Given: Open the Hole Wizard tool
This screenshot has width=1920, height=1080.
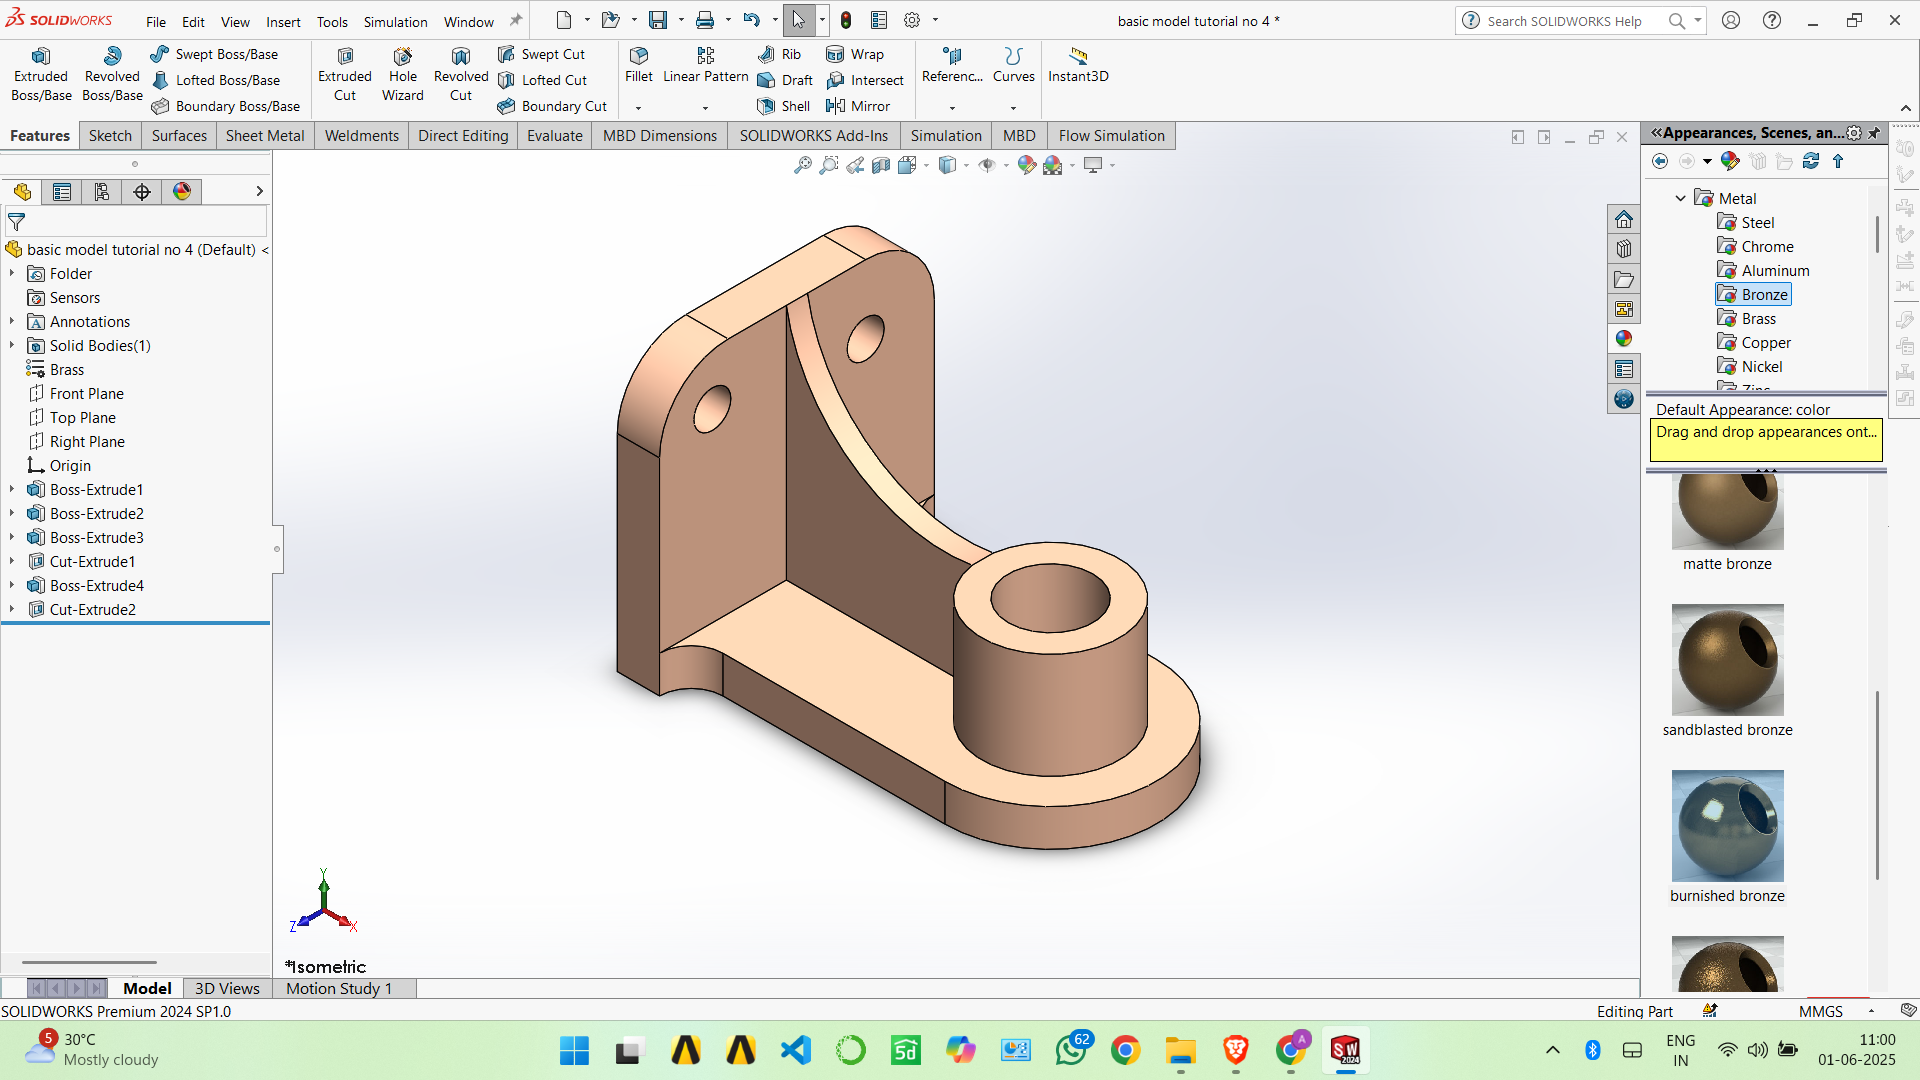Looking at the screenshot, I should tap(403, 75).
